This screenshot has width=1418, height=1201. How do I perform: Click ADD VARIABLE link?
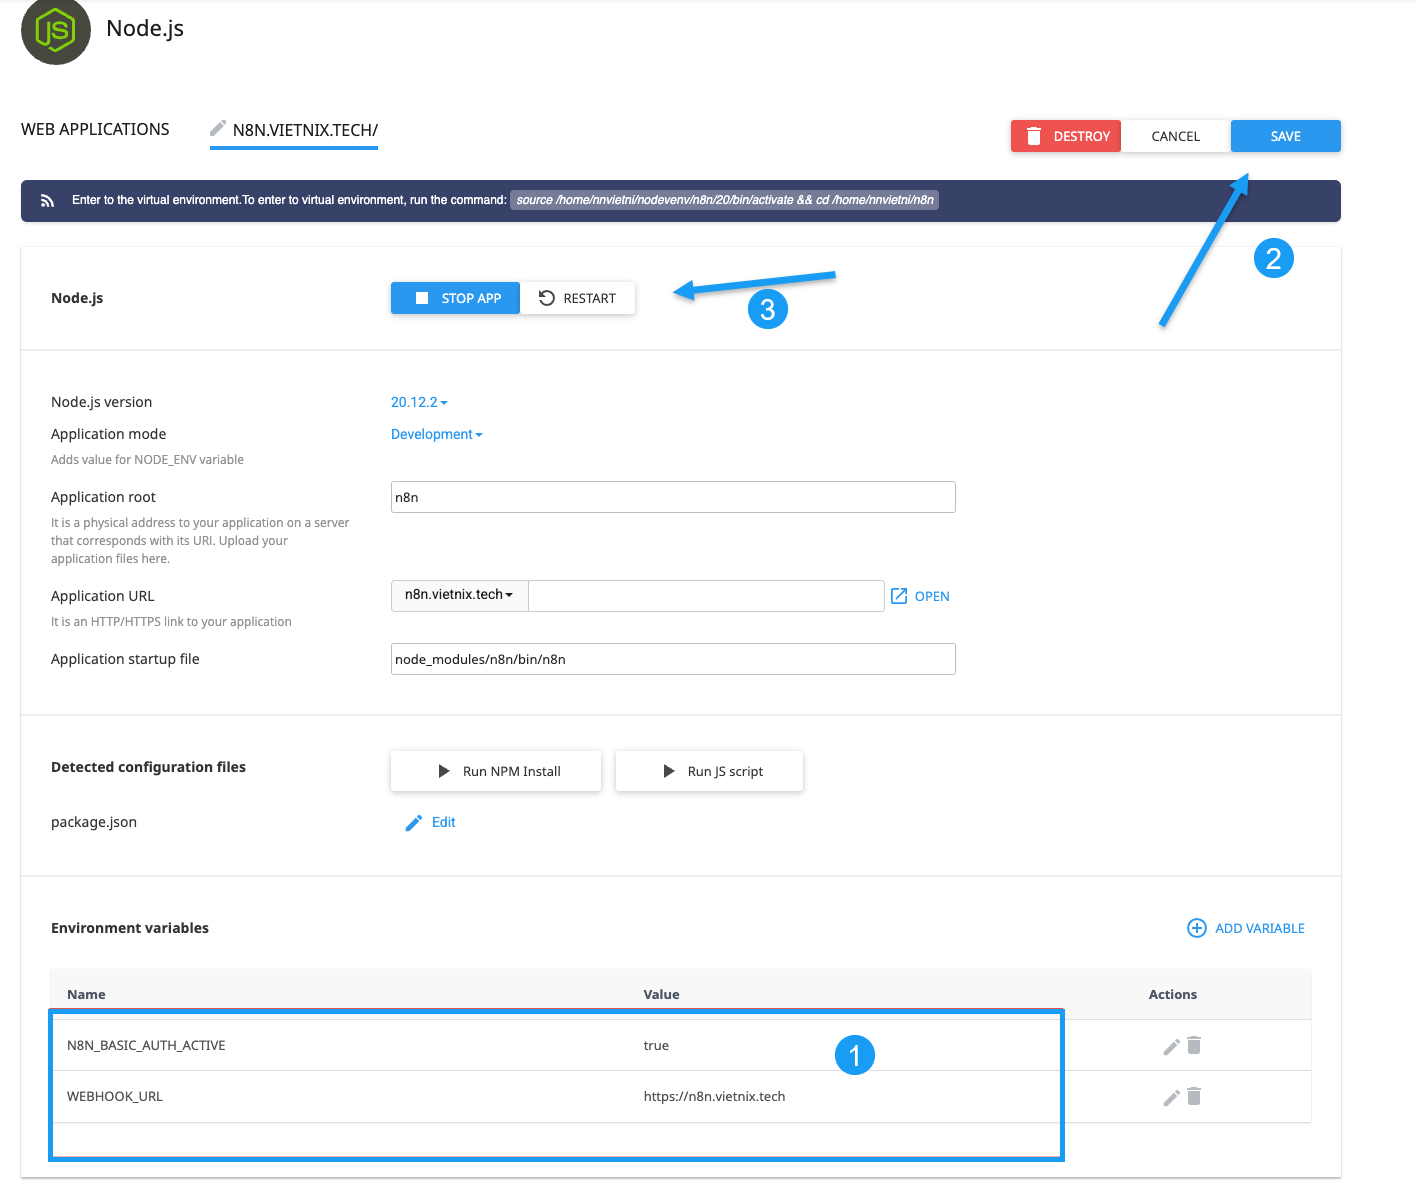[x=1260, y=928]
